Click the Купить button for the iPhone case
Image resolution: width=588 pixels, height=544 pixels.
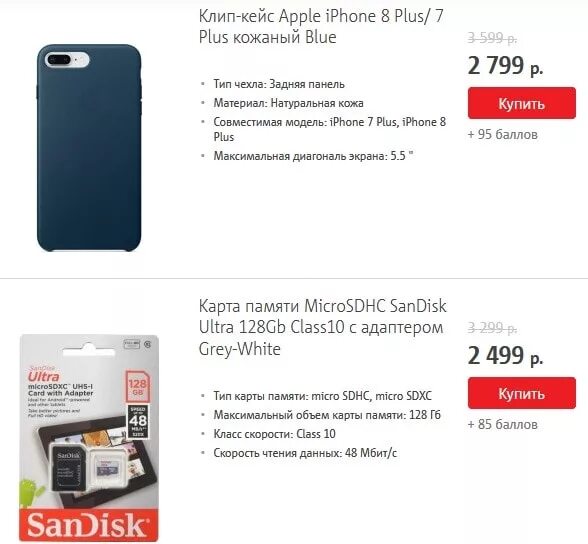pyautogui.click(x=522, y=103)
